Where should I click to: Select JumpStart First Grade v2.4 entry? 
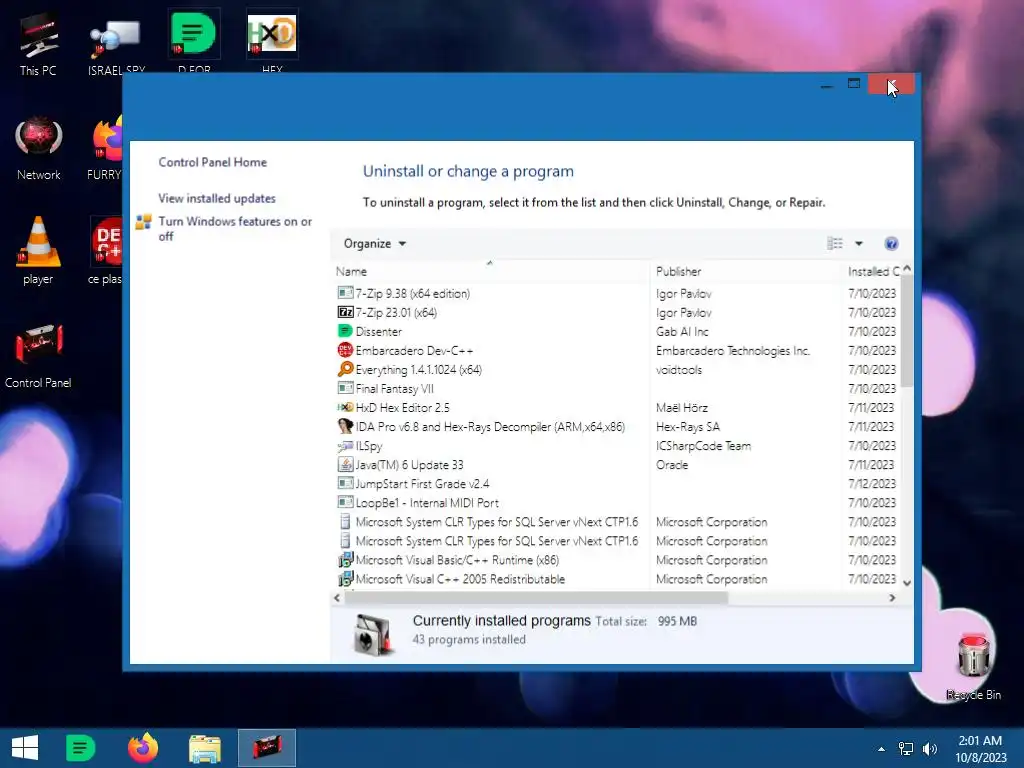[x=617, y=484]
